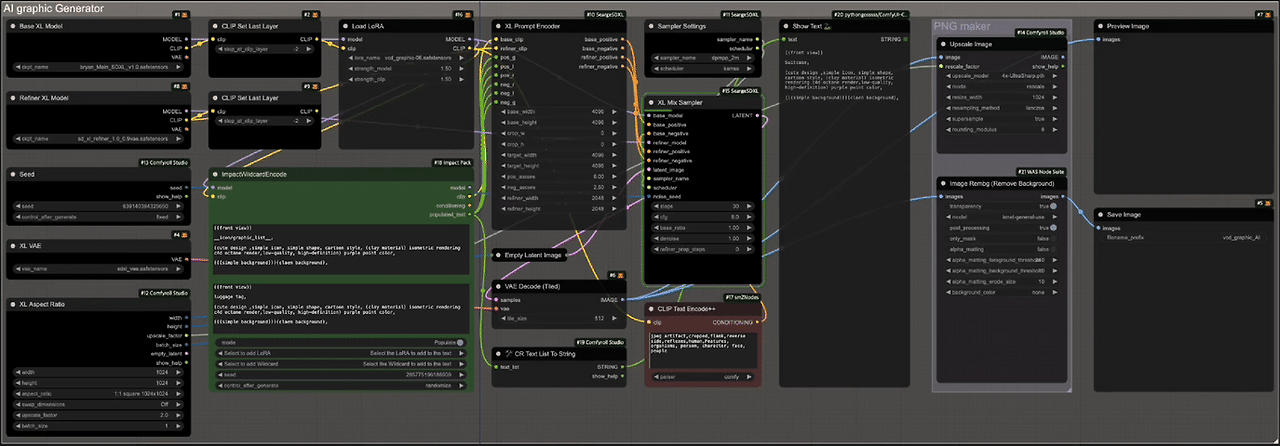Open upscale_model dropdown in Upscale Image

click(1001, 76)
